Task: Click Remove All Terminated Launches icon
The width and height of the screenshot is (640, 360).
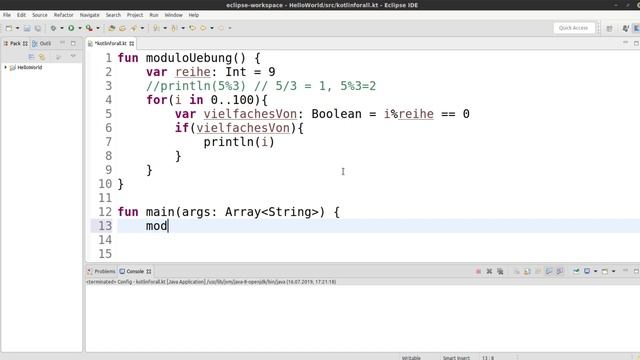Action: [x=500, y=271]
